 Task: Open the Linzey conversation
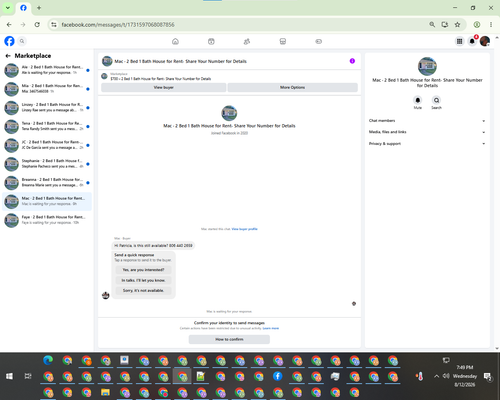coord(47,108)
